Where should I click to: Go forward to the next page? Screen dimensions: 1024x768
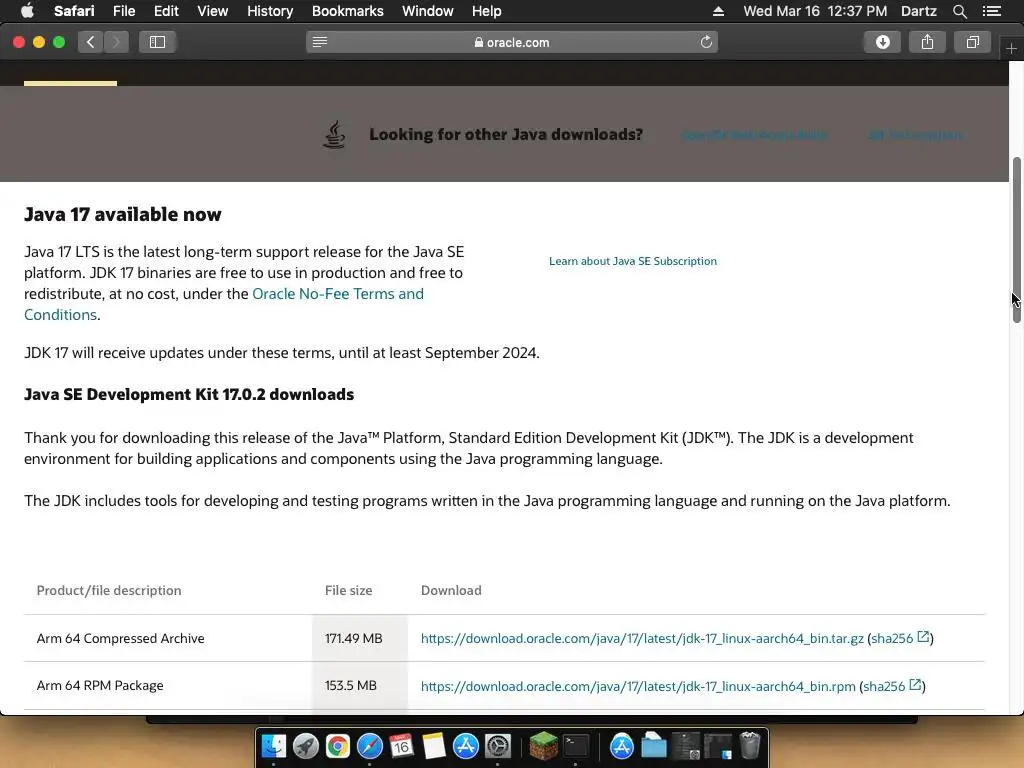[116, 42]
